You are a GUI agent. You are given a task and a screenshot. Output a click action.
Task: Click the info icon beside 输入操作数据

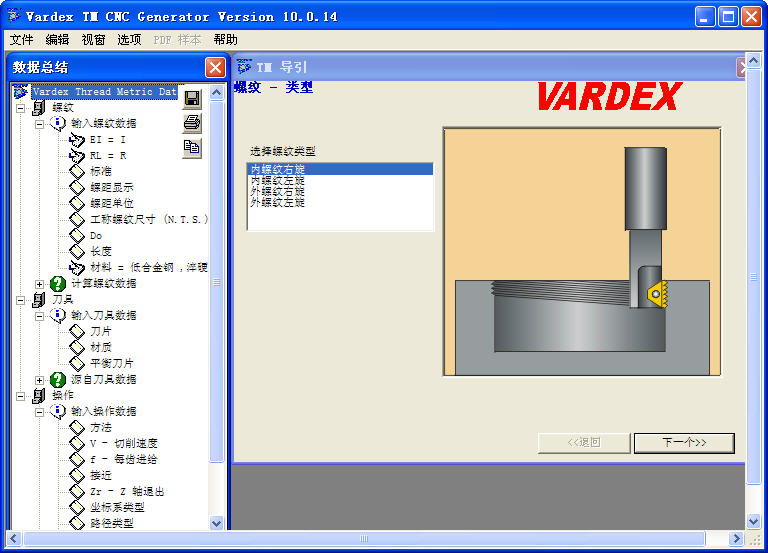point(58,411)
